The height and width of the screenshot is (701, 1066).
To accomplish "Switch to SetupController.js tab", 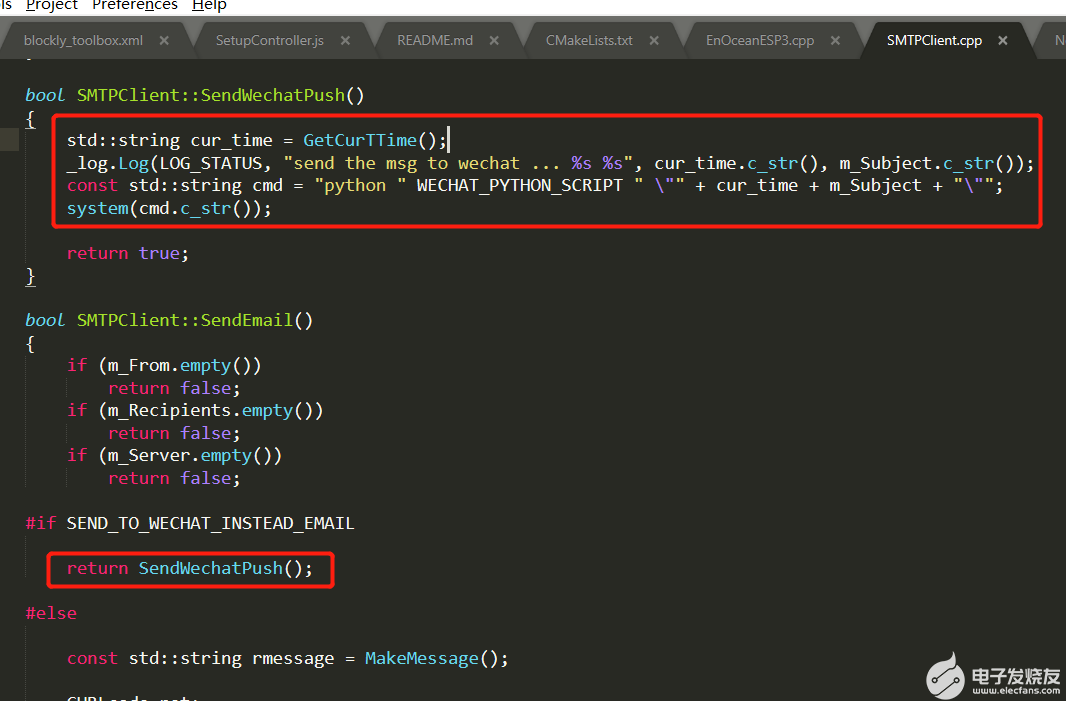I will pyautogui.click(x=269, y=41).
